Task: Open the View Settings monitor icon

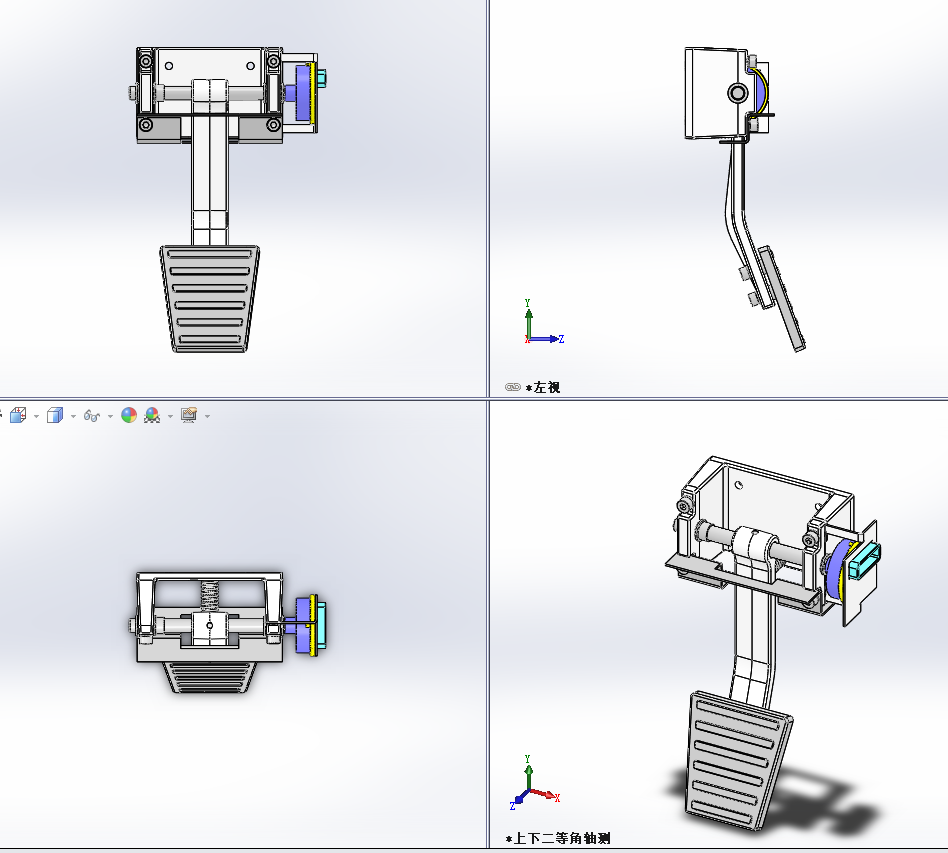Action: [189, 415]
